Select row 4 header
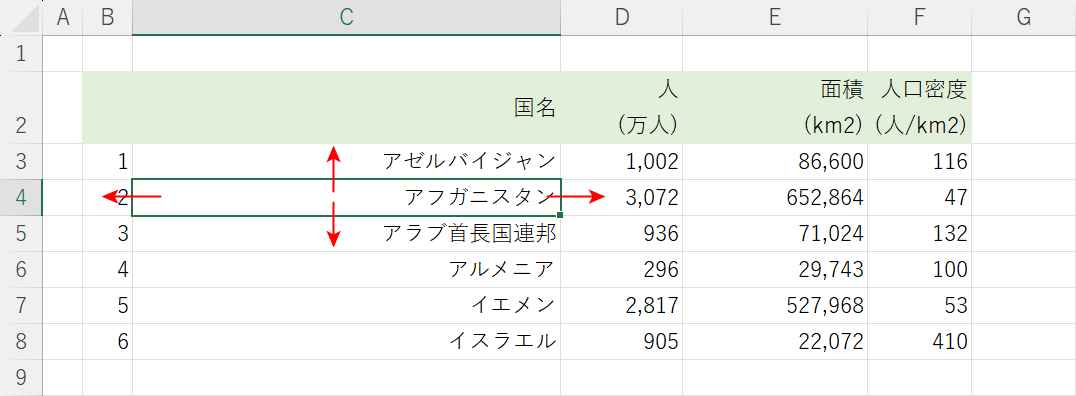Image resolution: width=1076 pixels, height=396 pixels. (21, 197)
